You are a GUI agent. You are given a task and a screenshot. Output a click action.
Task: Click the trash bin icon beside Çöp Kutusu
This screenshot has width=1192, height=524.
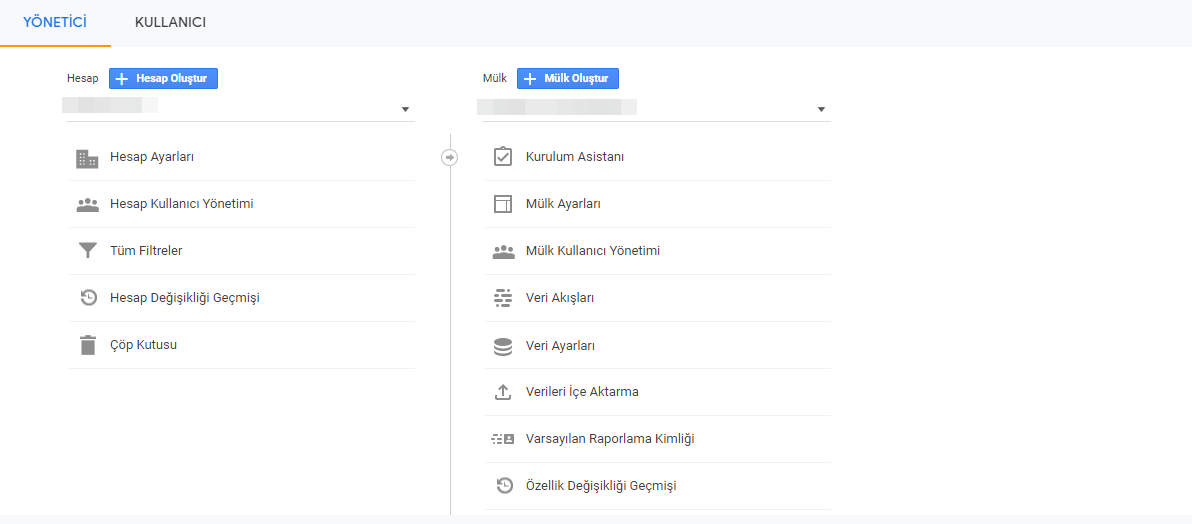click(x=88, y=345)
